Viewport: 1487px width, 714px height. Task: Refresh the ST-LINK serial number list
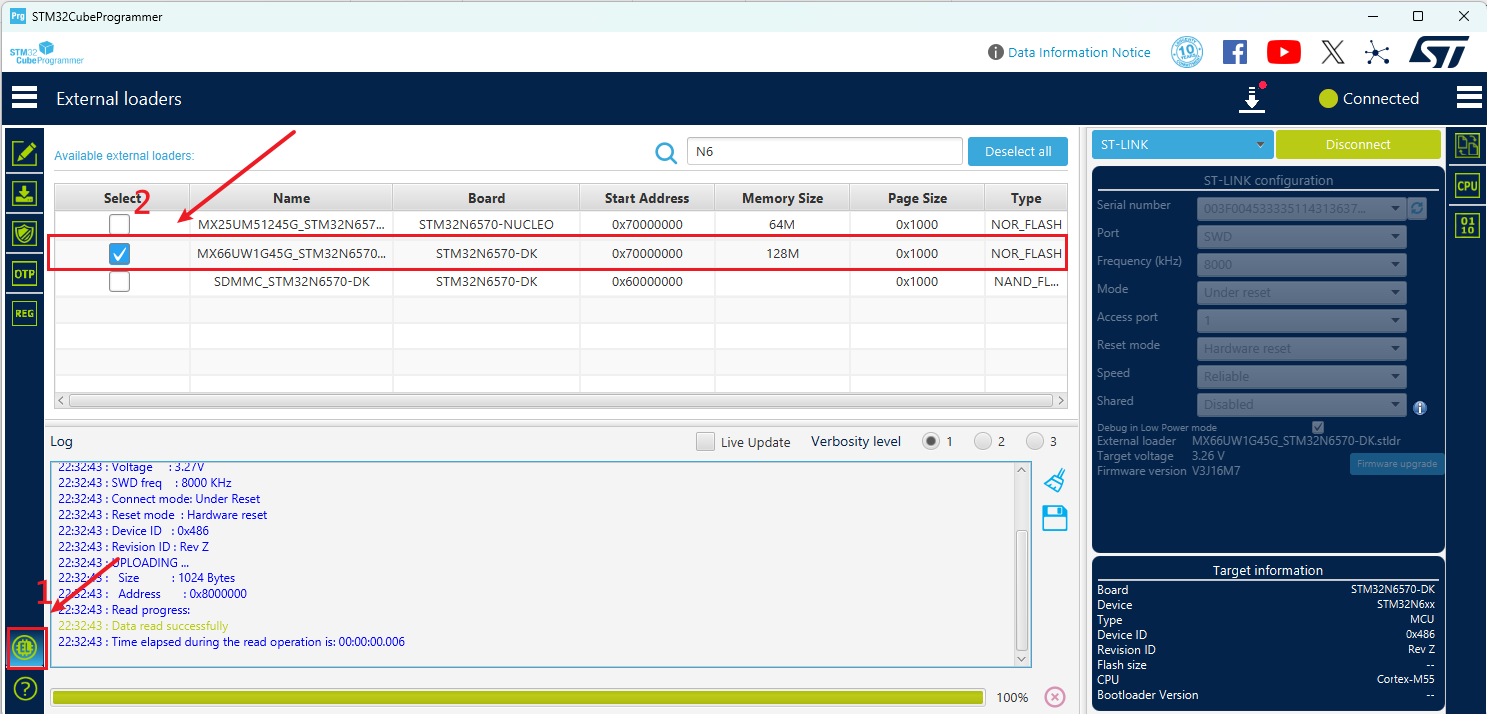click(x=1416, y=209)
